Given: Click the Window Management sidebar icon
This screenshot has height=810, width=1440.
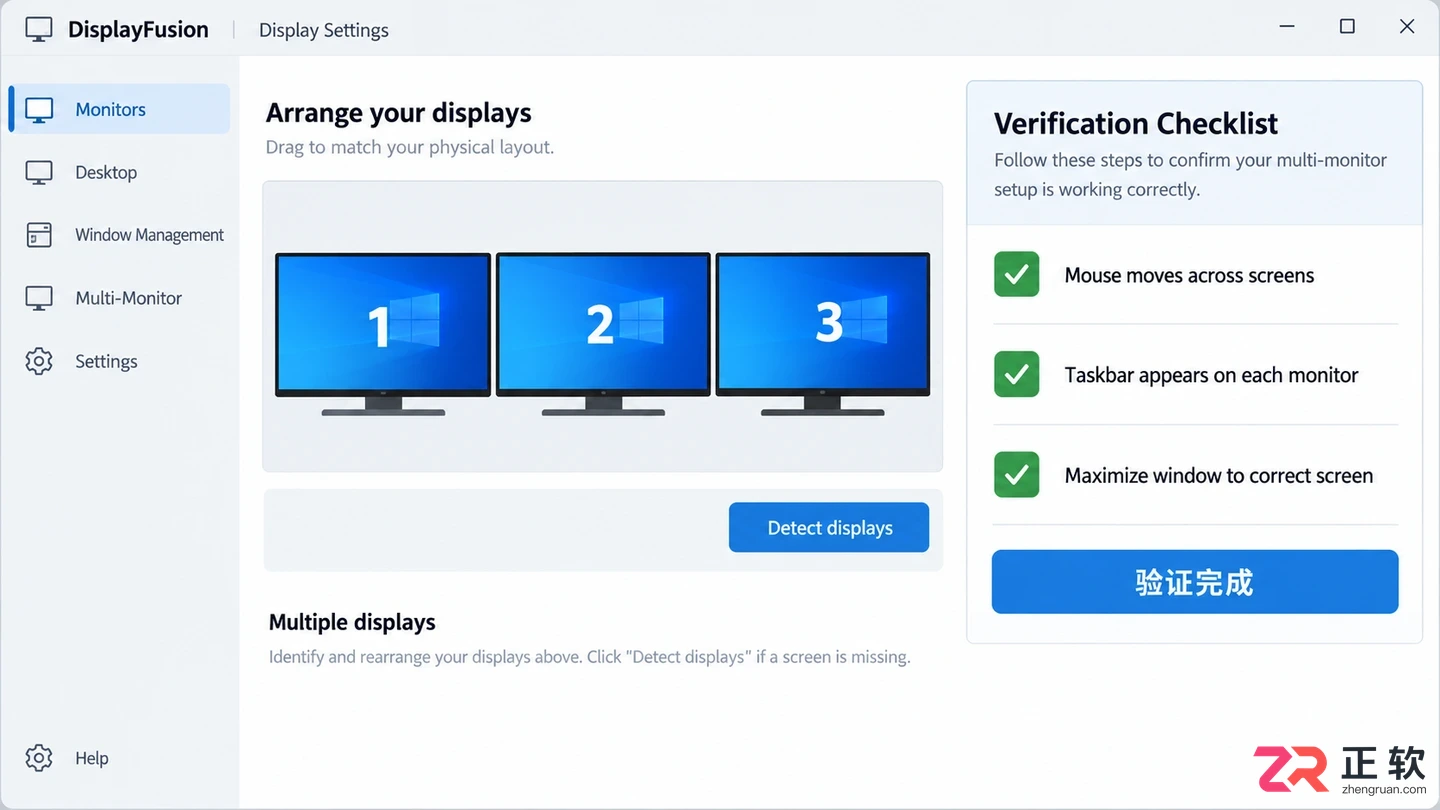Looking at the screenshot, I should point(39,235).
